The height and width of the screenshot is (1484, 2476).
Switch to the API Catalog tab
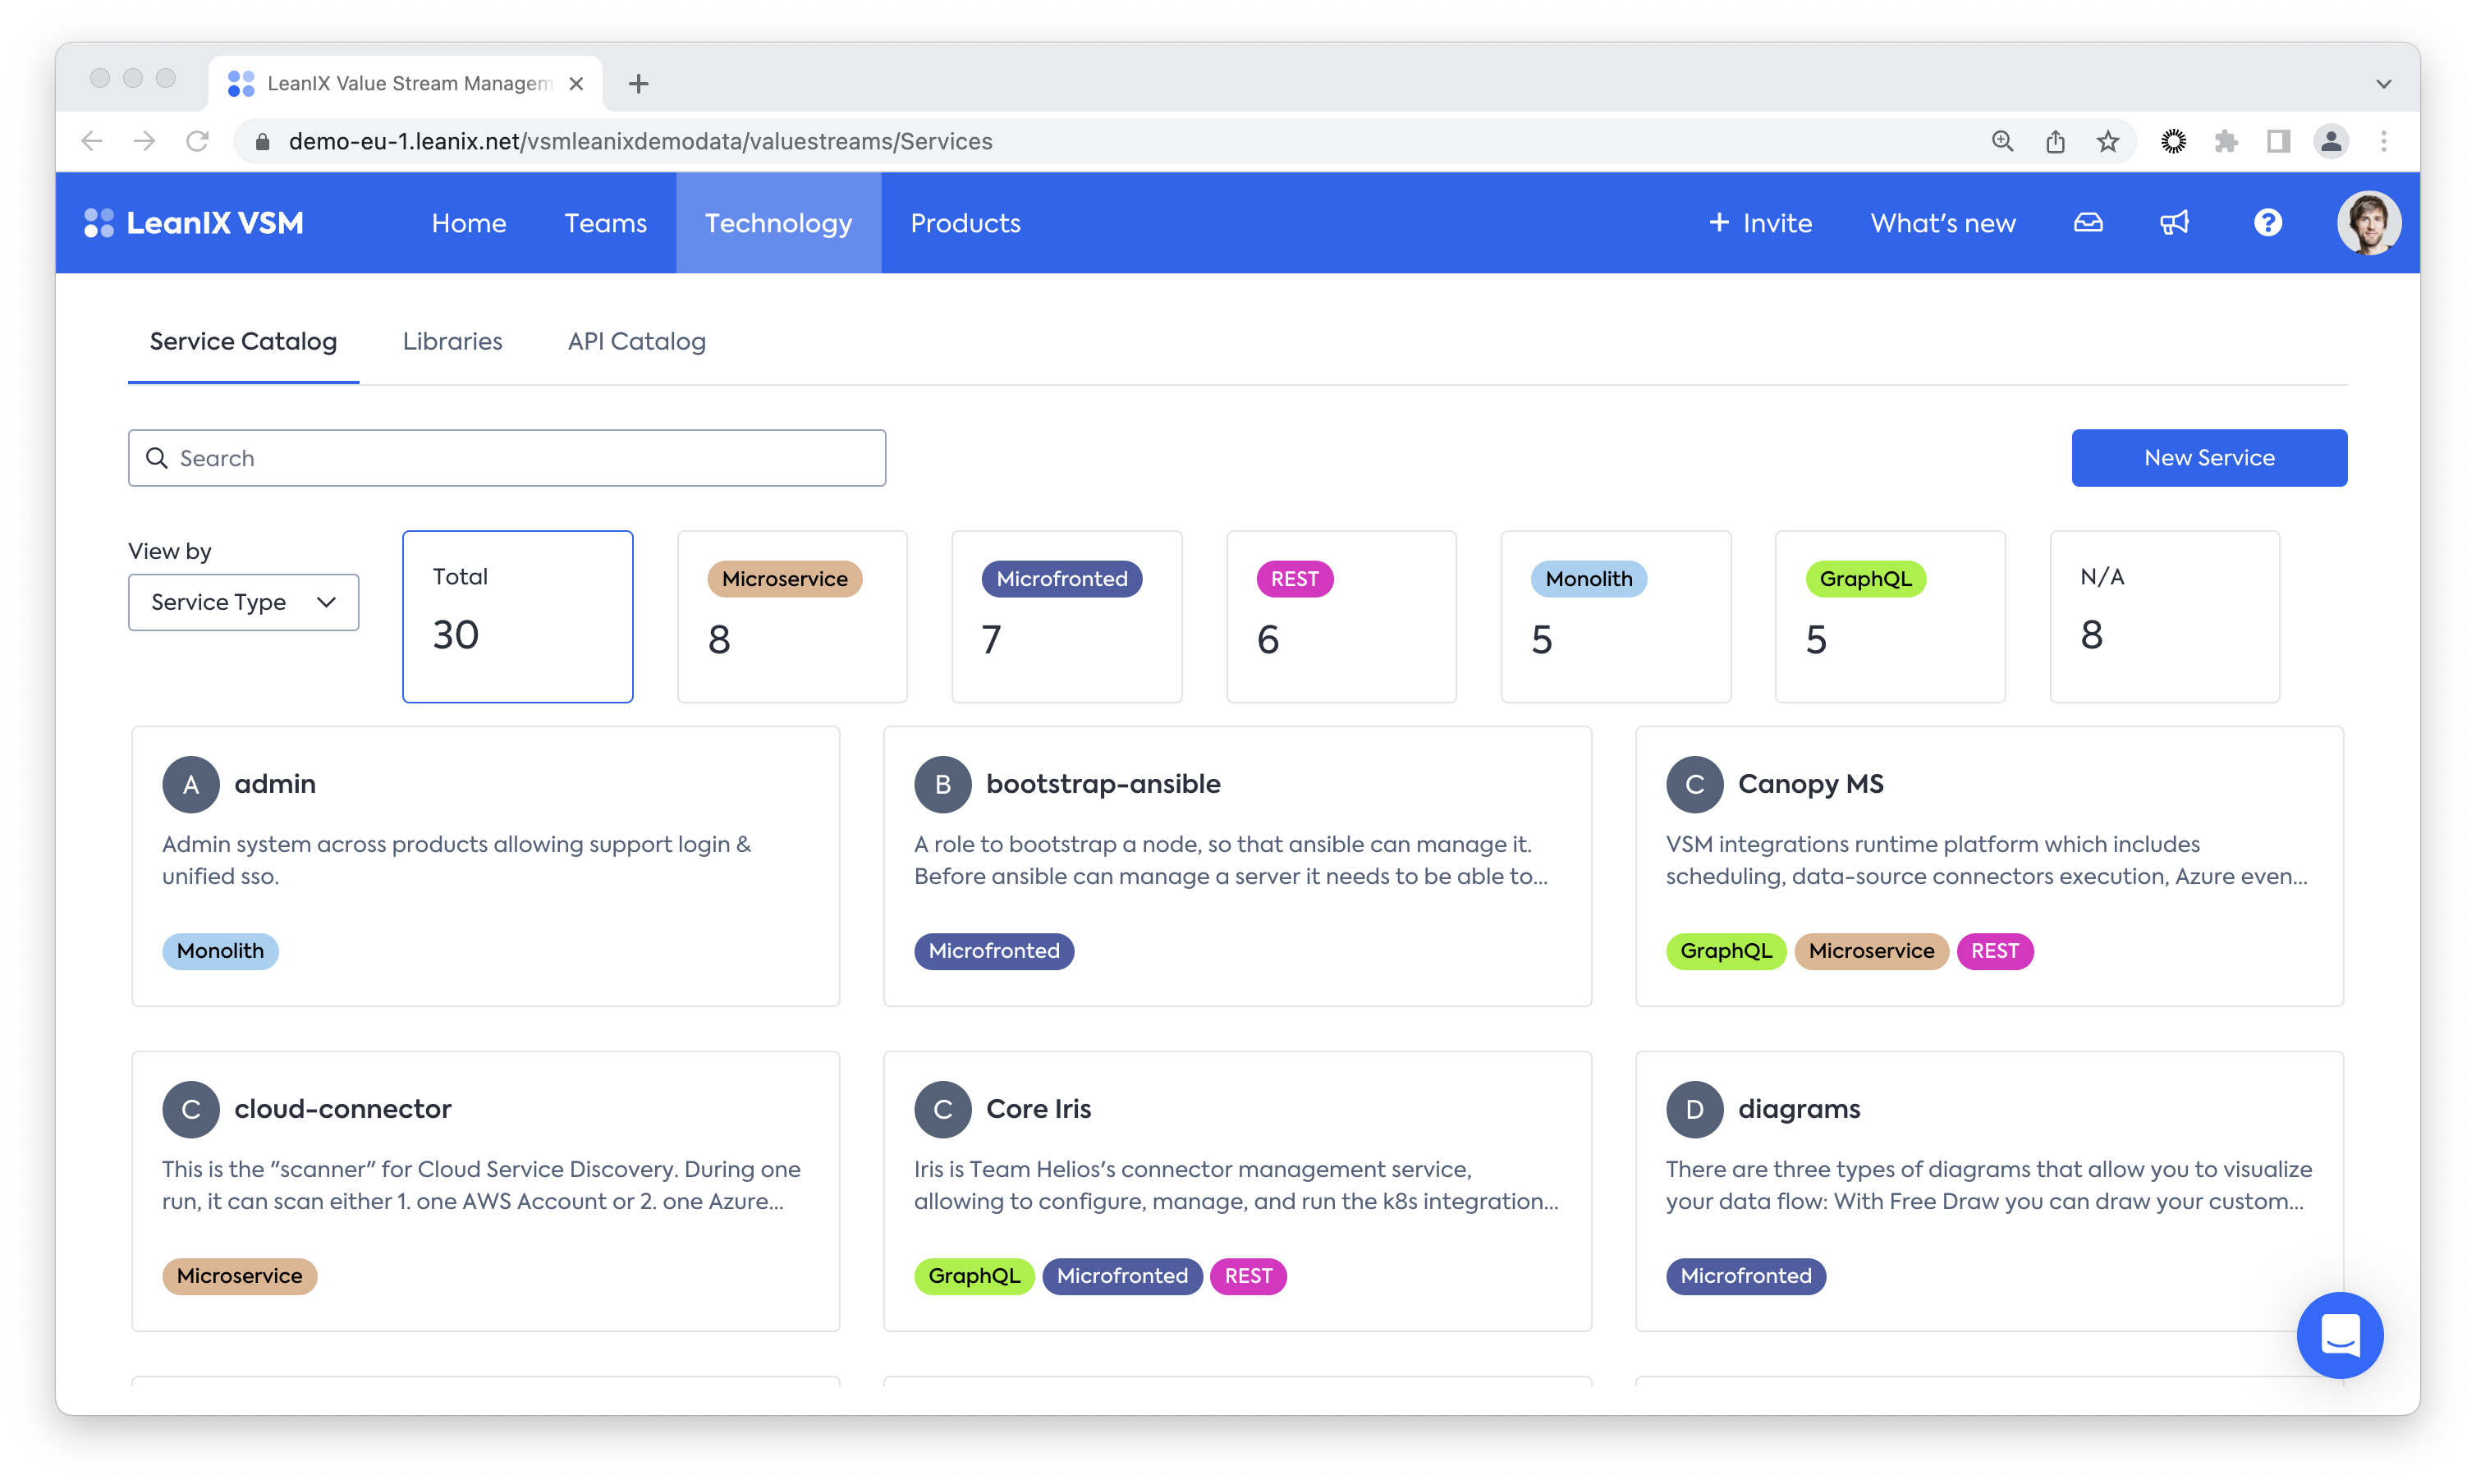tap(636, 341)
